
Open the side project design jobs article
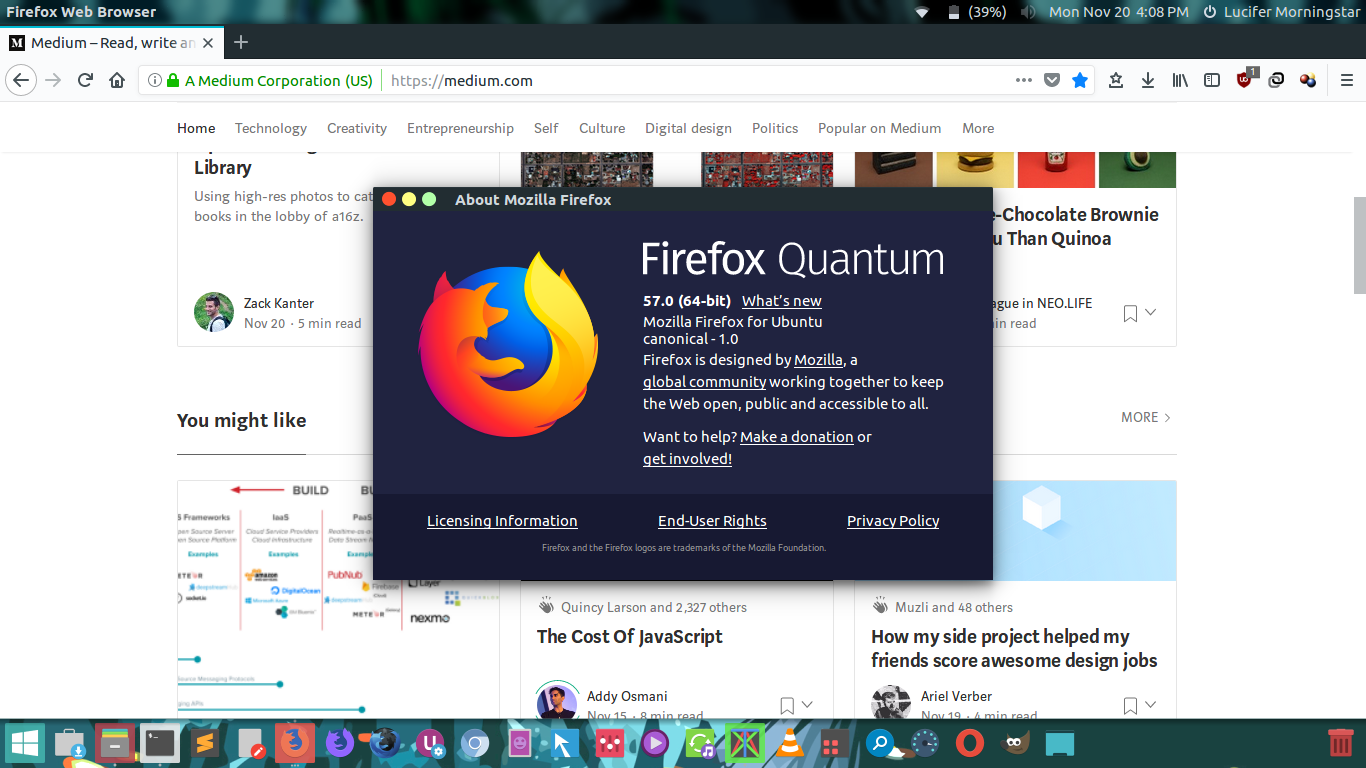point(1014,649)
